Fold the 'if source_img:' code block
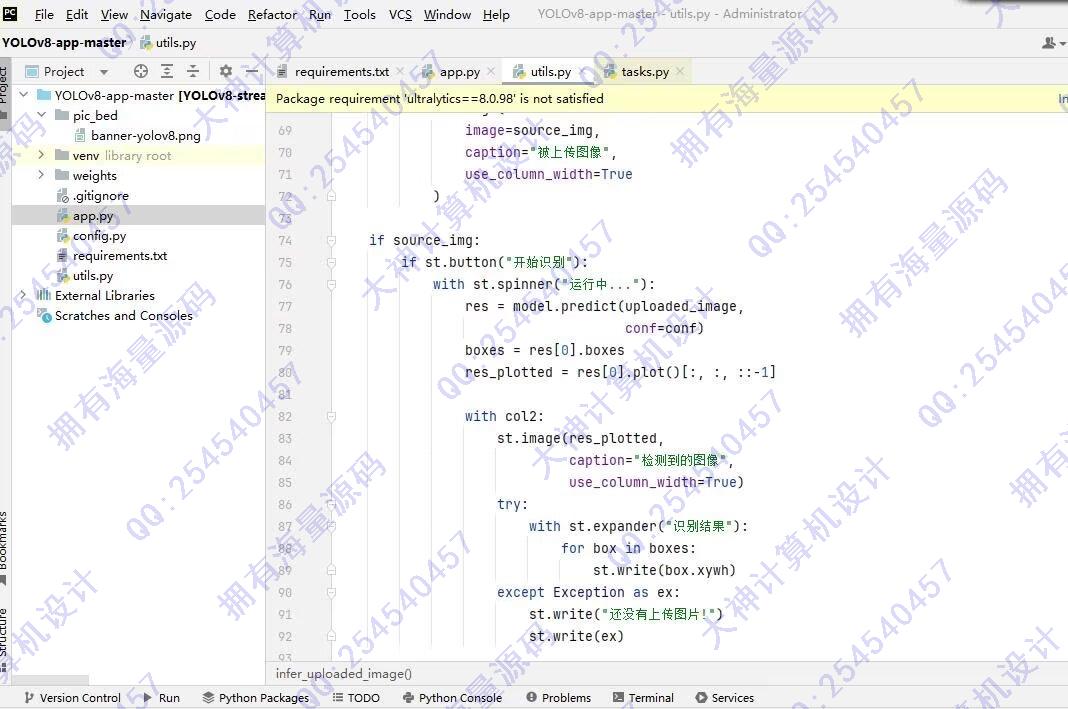This screenshot has width=1068, height=709. pos(332,240)
